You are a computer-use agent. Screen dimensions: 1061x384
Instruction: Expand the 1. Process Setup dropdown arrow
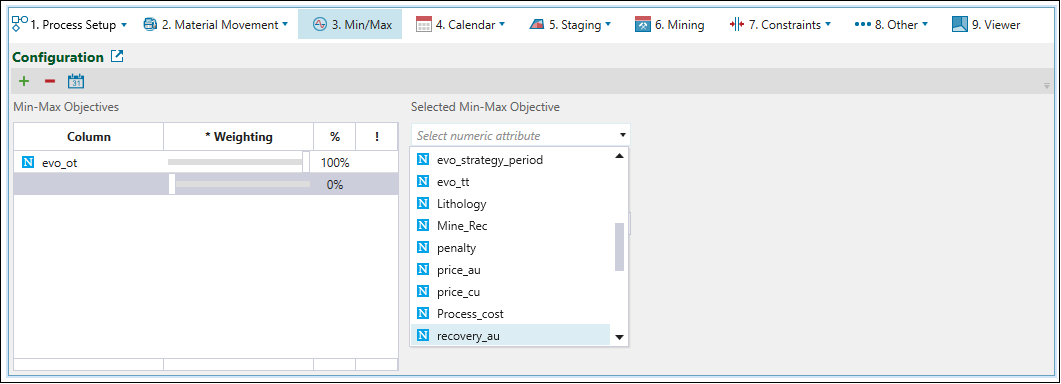click(x=124, y=25)
